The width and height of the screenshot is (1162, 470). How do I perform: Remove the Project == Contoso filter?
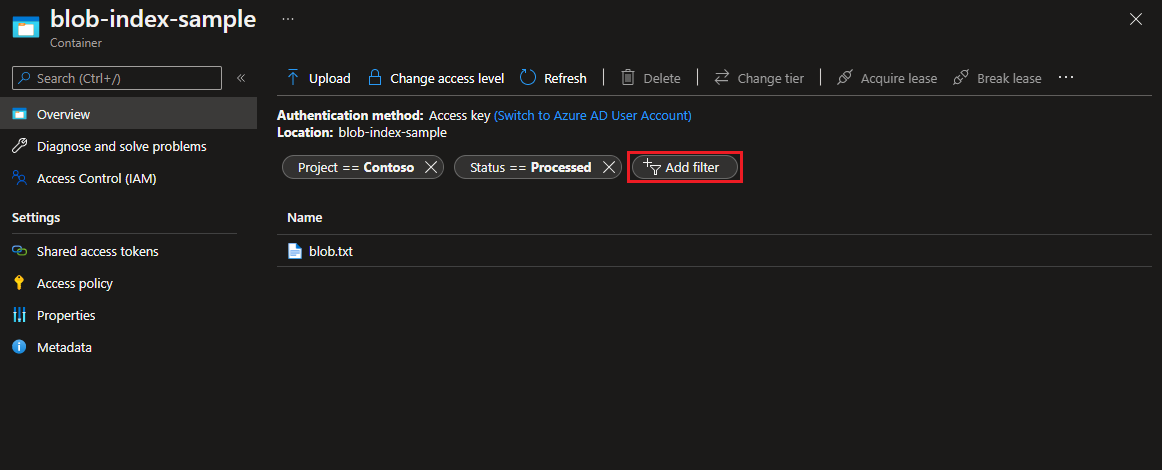(x=431, y=168)
